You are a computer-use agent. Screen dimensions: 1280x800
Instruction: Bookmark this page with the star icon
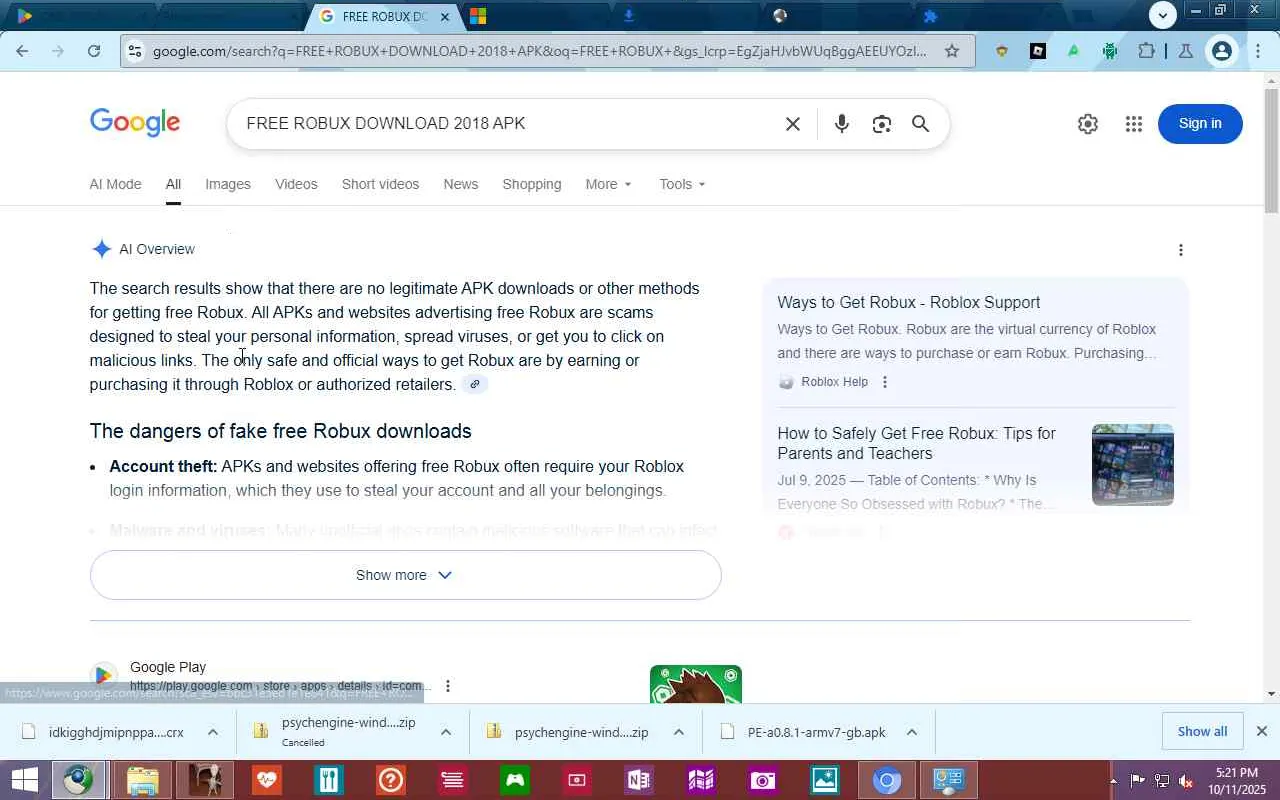pyautogui.click(x=952, y=51)
